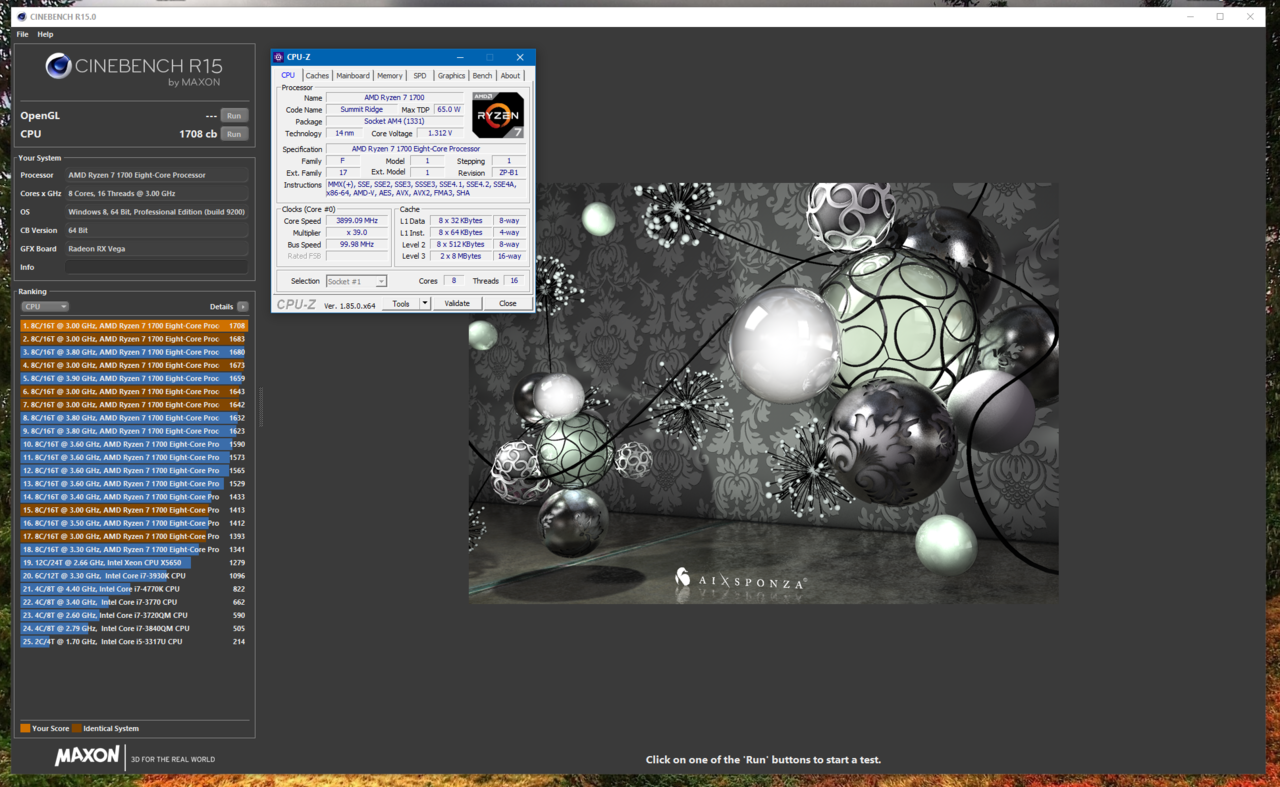
Task: Click the orange Your Score legend swatch
Action: (25, 728)
